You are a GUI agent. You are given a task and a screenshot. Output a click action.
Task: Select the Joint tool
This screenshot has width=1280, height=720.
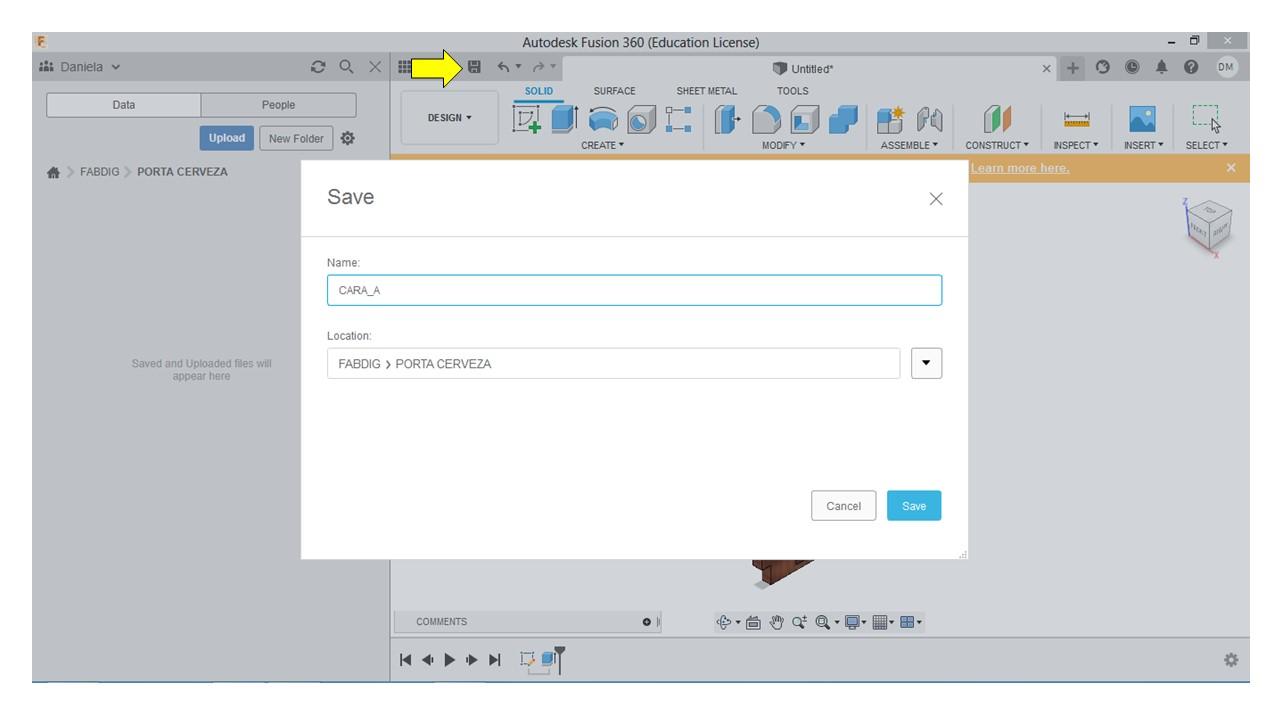click(x=930, y=120)
